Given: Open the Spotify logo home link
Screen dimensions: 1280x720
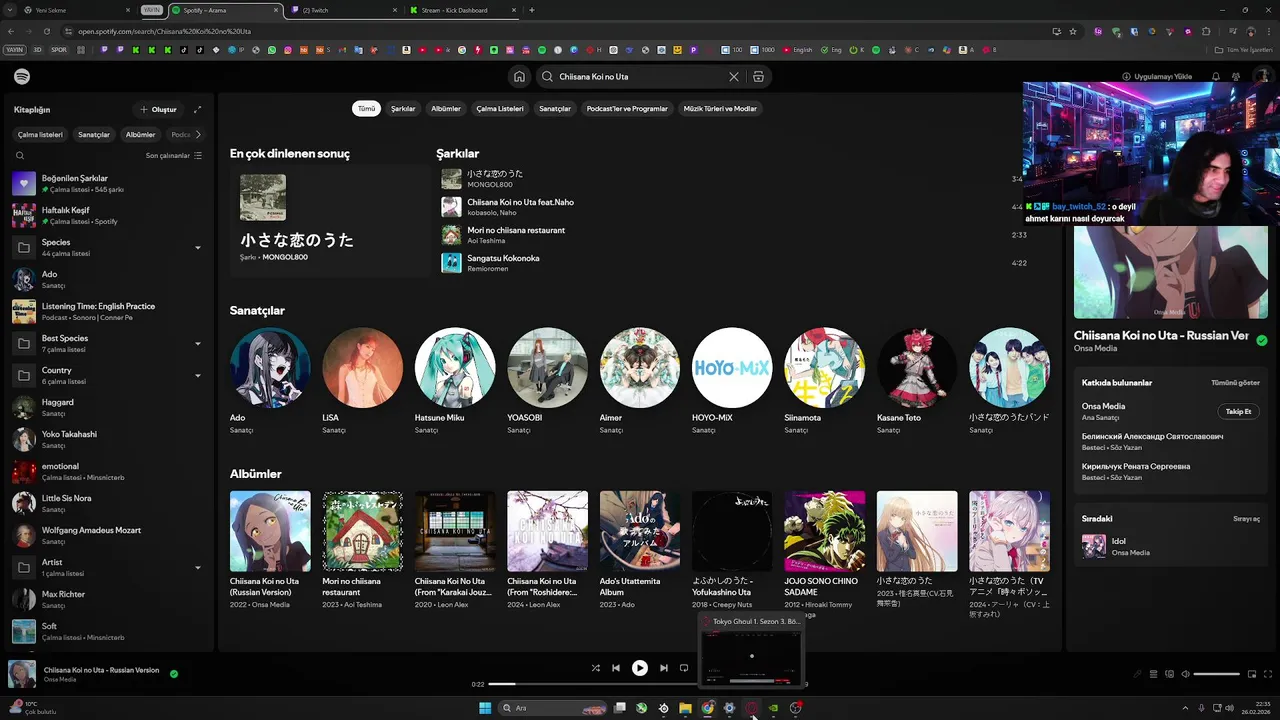Looking at the screenshot, I should 22,77.
